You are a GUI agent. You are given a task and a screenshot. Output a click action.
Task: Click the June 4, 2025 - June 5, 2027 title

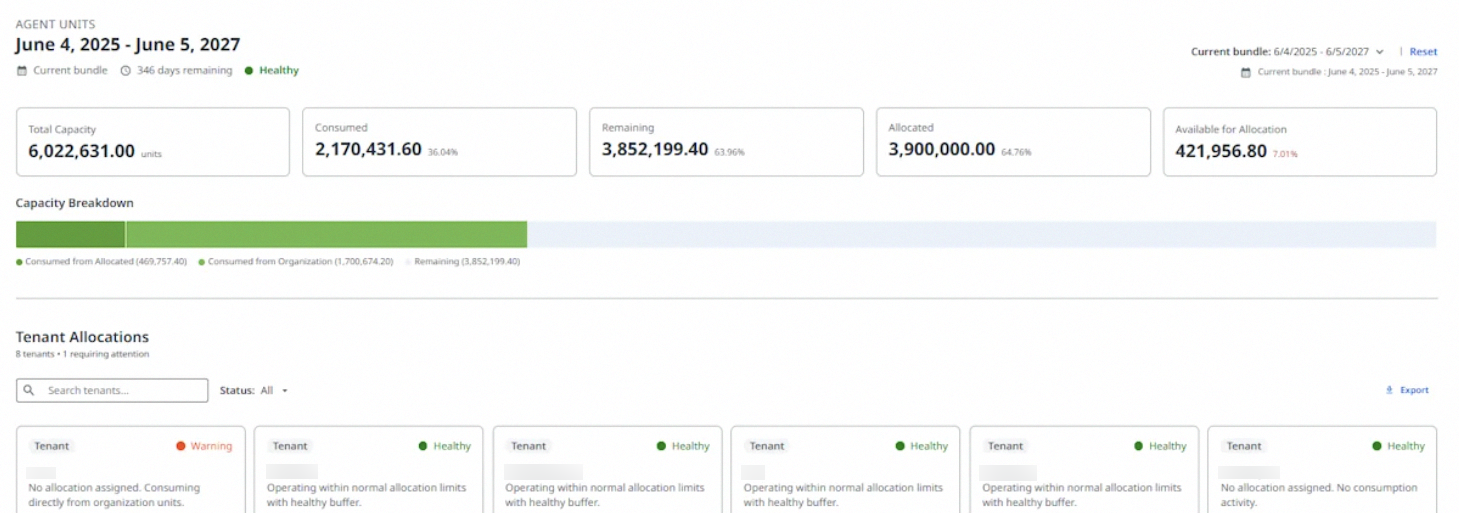[x=128, y=45]
